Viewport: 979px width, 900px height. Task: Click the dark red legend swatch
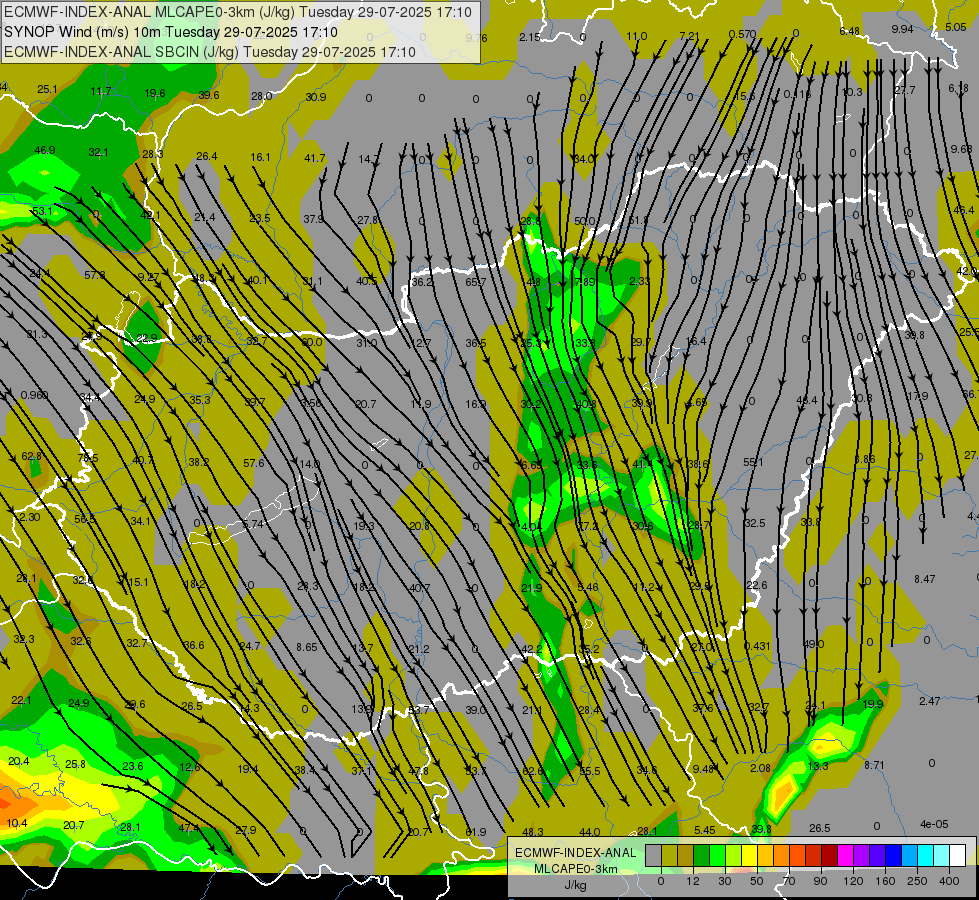[829, 855]
